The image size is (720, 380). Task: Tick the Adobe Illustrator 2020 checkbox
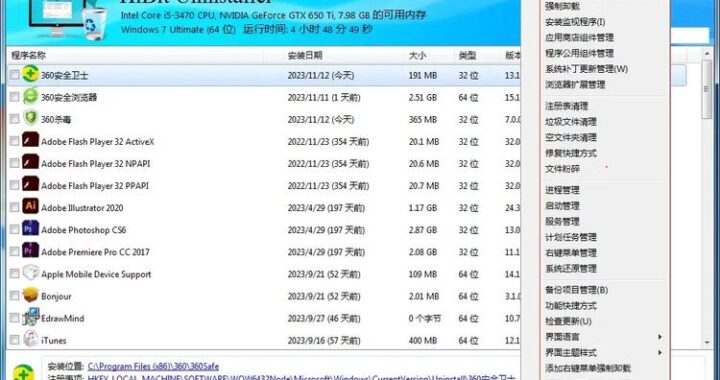pos(15,207)
